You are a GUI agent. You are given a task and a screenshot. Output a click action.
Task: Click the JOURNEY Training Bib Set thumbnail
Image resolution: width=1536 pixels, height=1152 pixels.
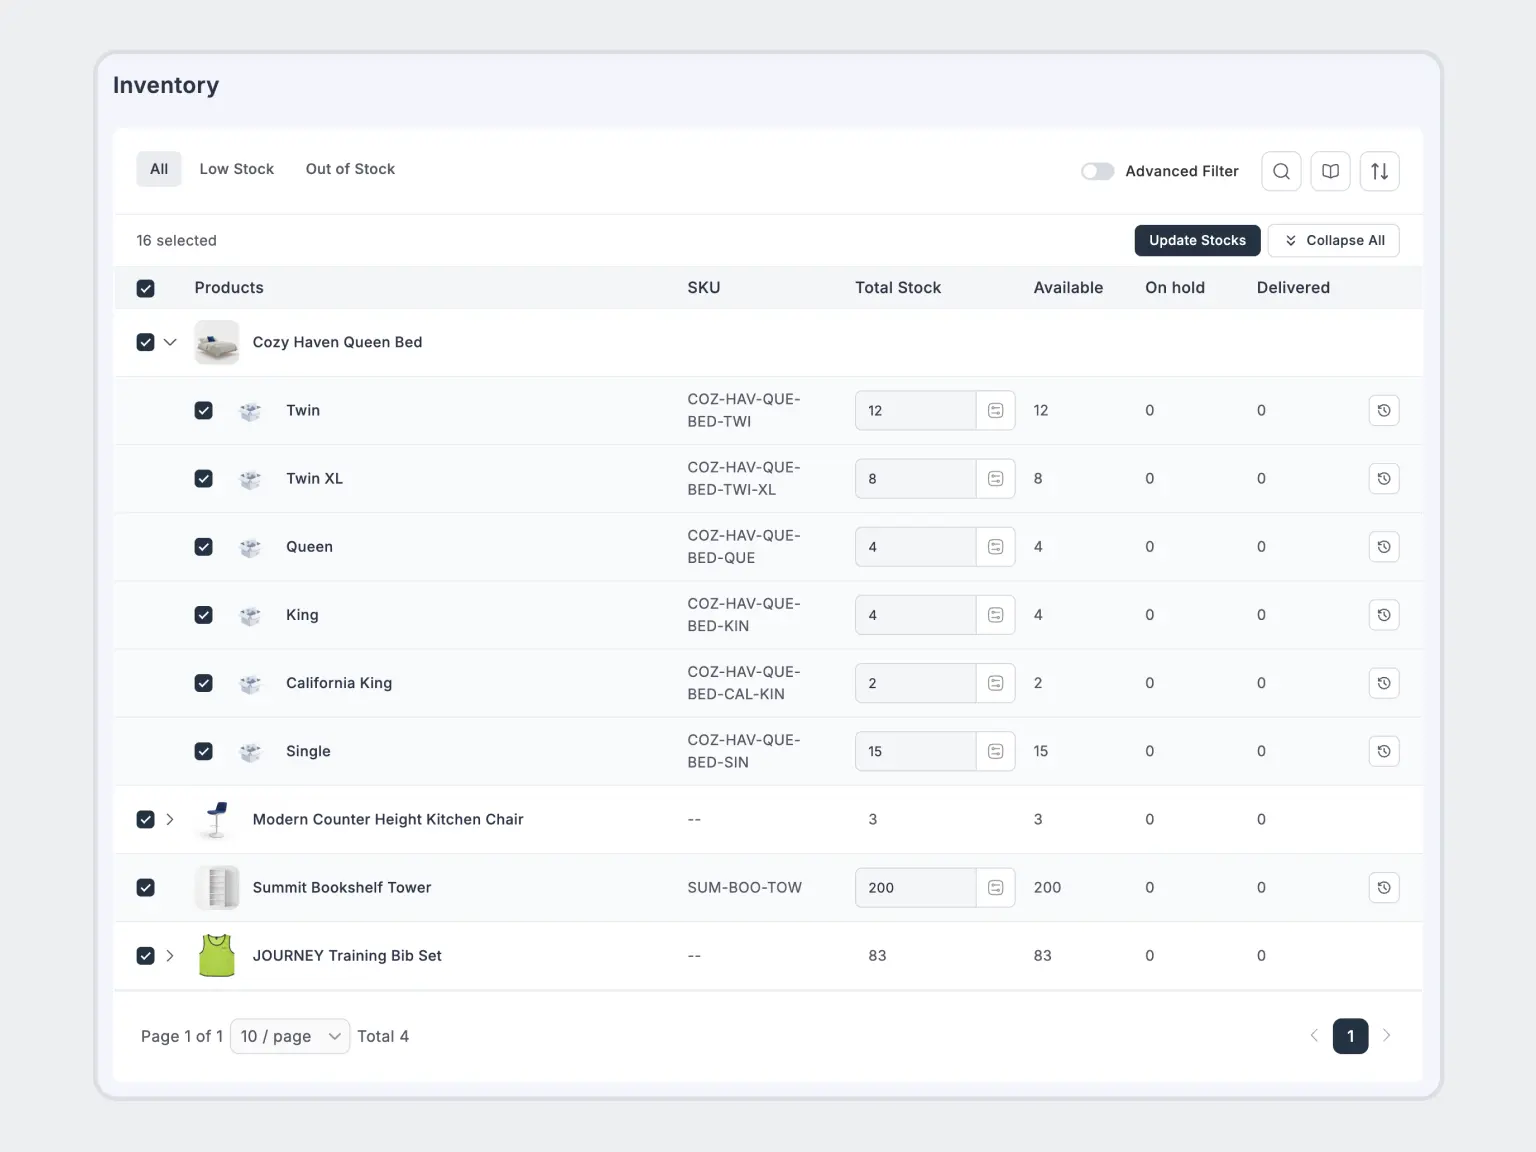(217, 956)
